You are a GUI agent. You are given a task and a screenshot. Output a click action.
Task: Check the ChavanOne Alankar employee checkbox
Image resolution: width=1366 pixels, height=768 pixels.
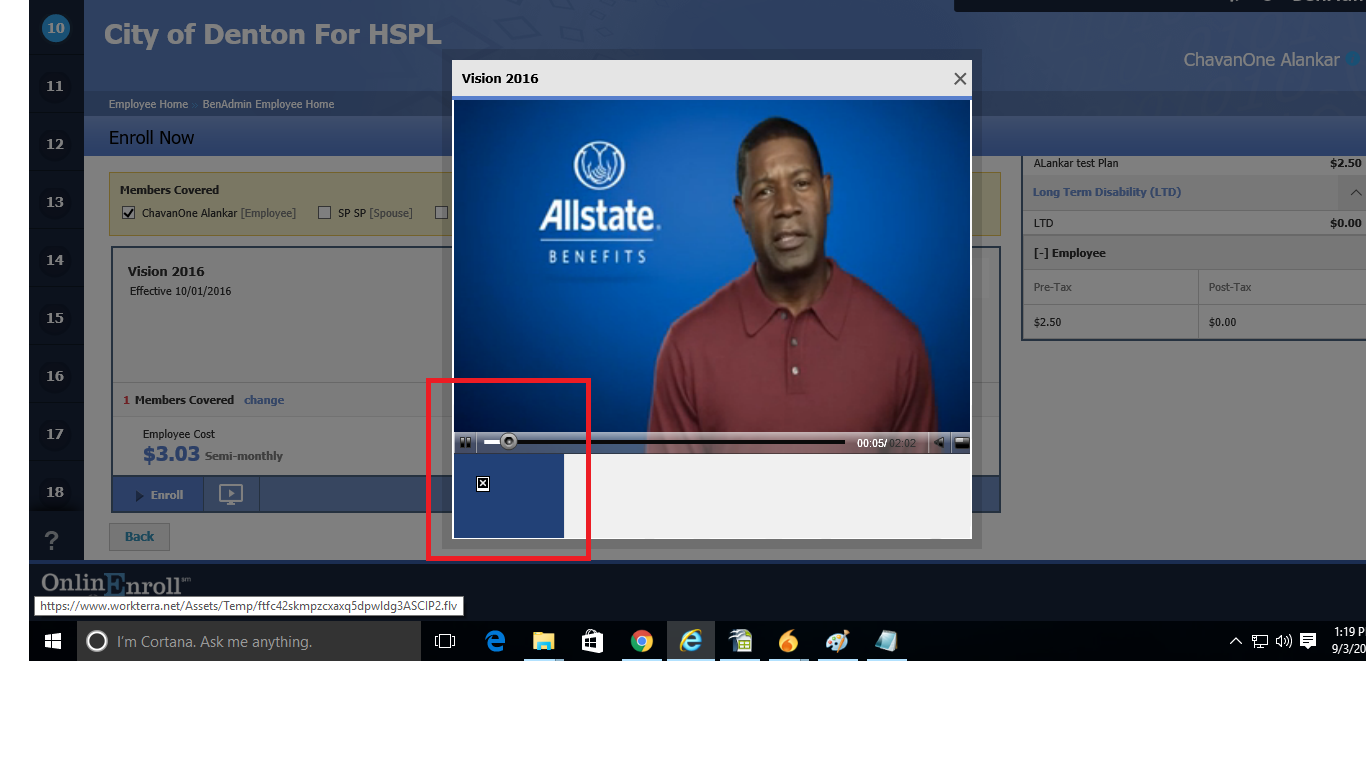coord(128,213)
